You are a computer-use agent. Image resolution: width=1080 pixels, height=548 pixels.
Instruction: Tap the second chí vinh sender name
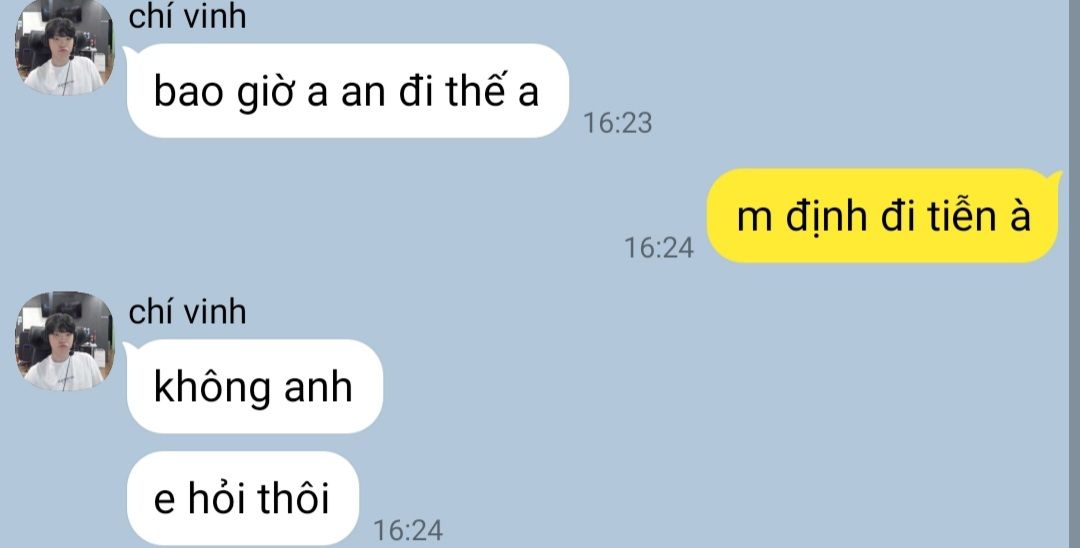pyautogui.click(x=187, y=312)
